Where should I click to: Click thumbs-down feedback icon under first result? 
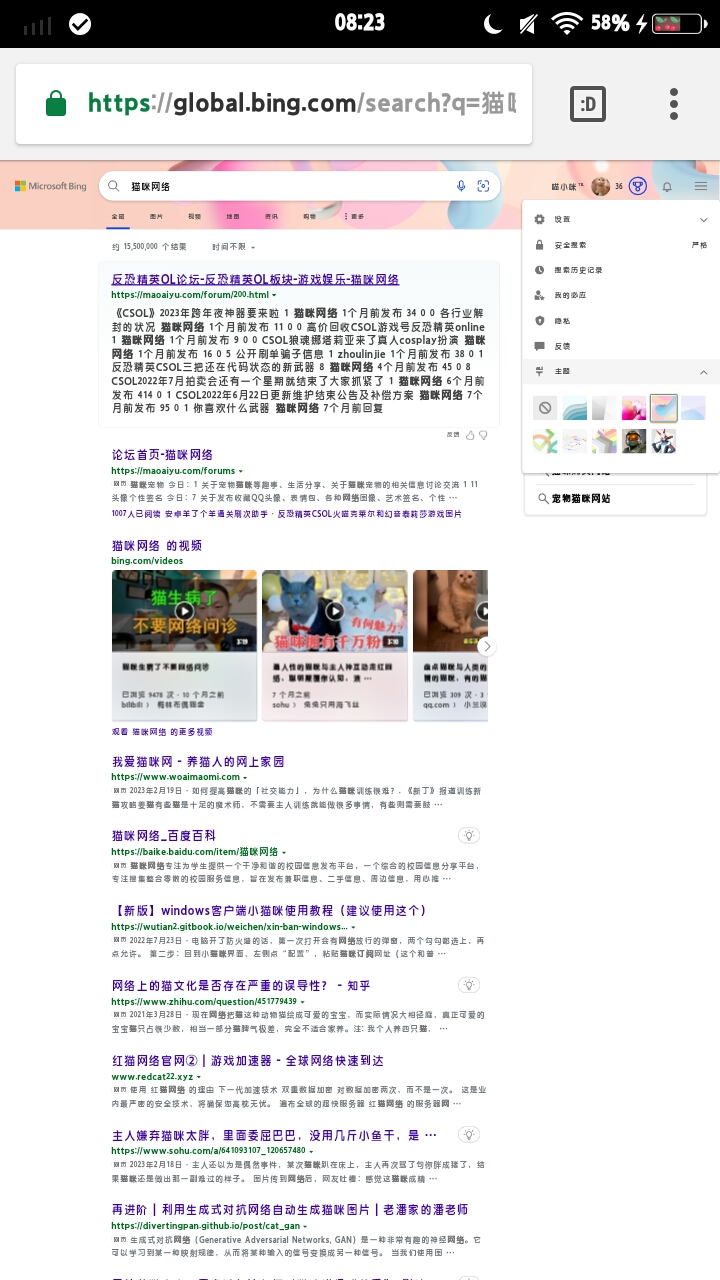click(483, 435)
